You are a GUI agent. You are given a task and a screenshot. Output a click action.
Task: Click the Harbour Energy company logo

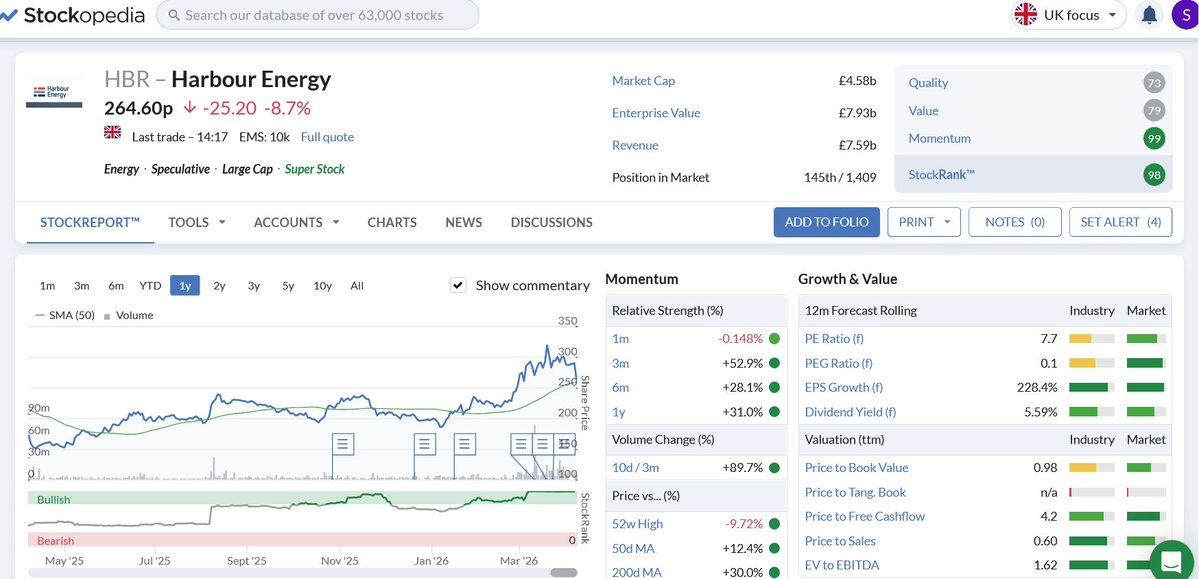tap(54, 91)
